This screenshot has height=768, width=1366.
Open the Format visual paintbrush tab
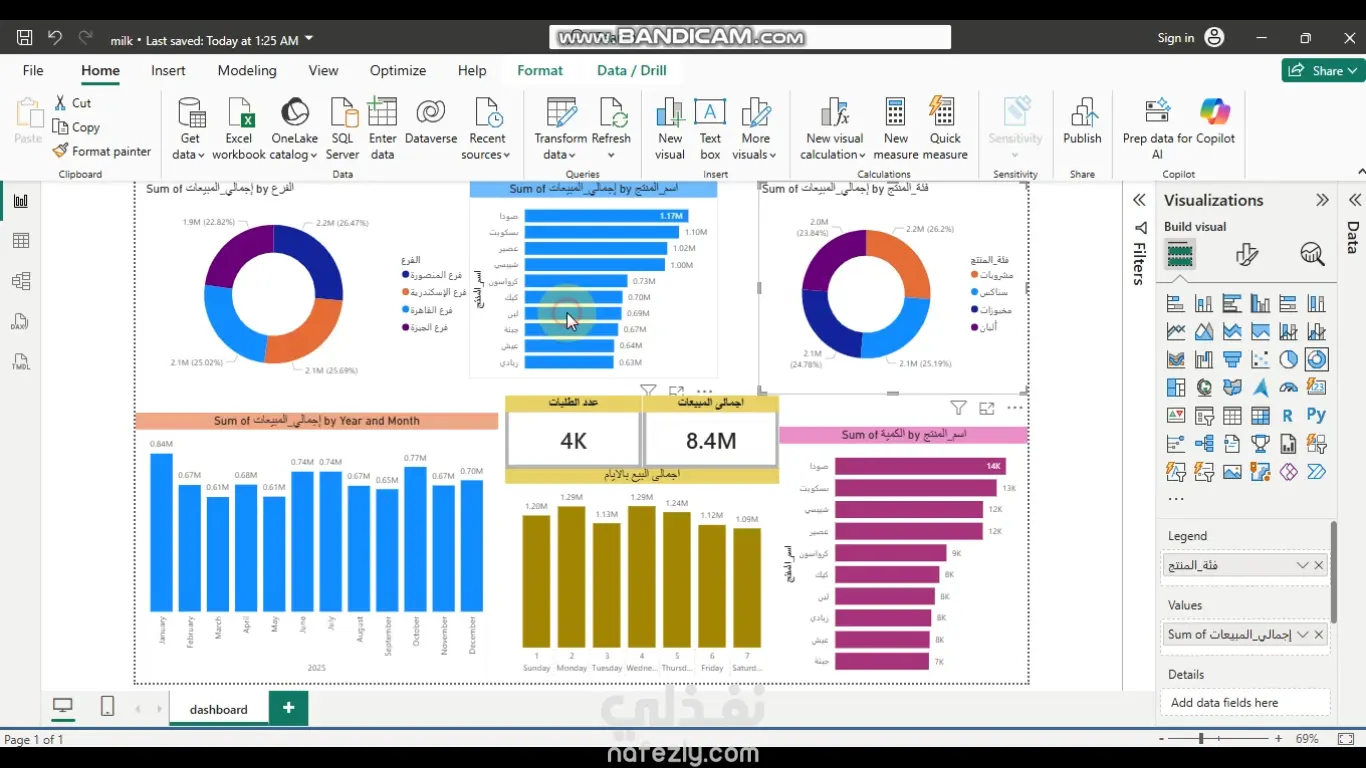(1246, 255)
